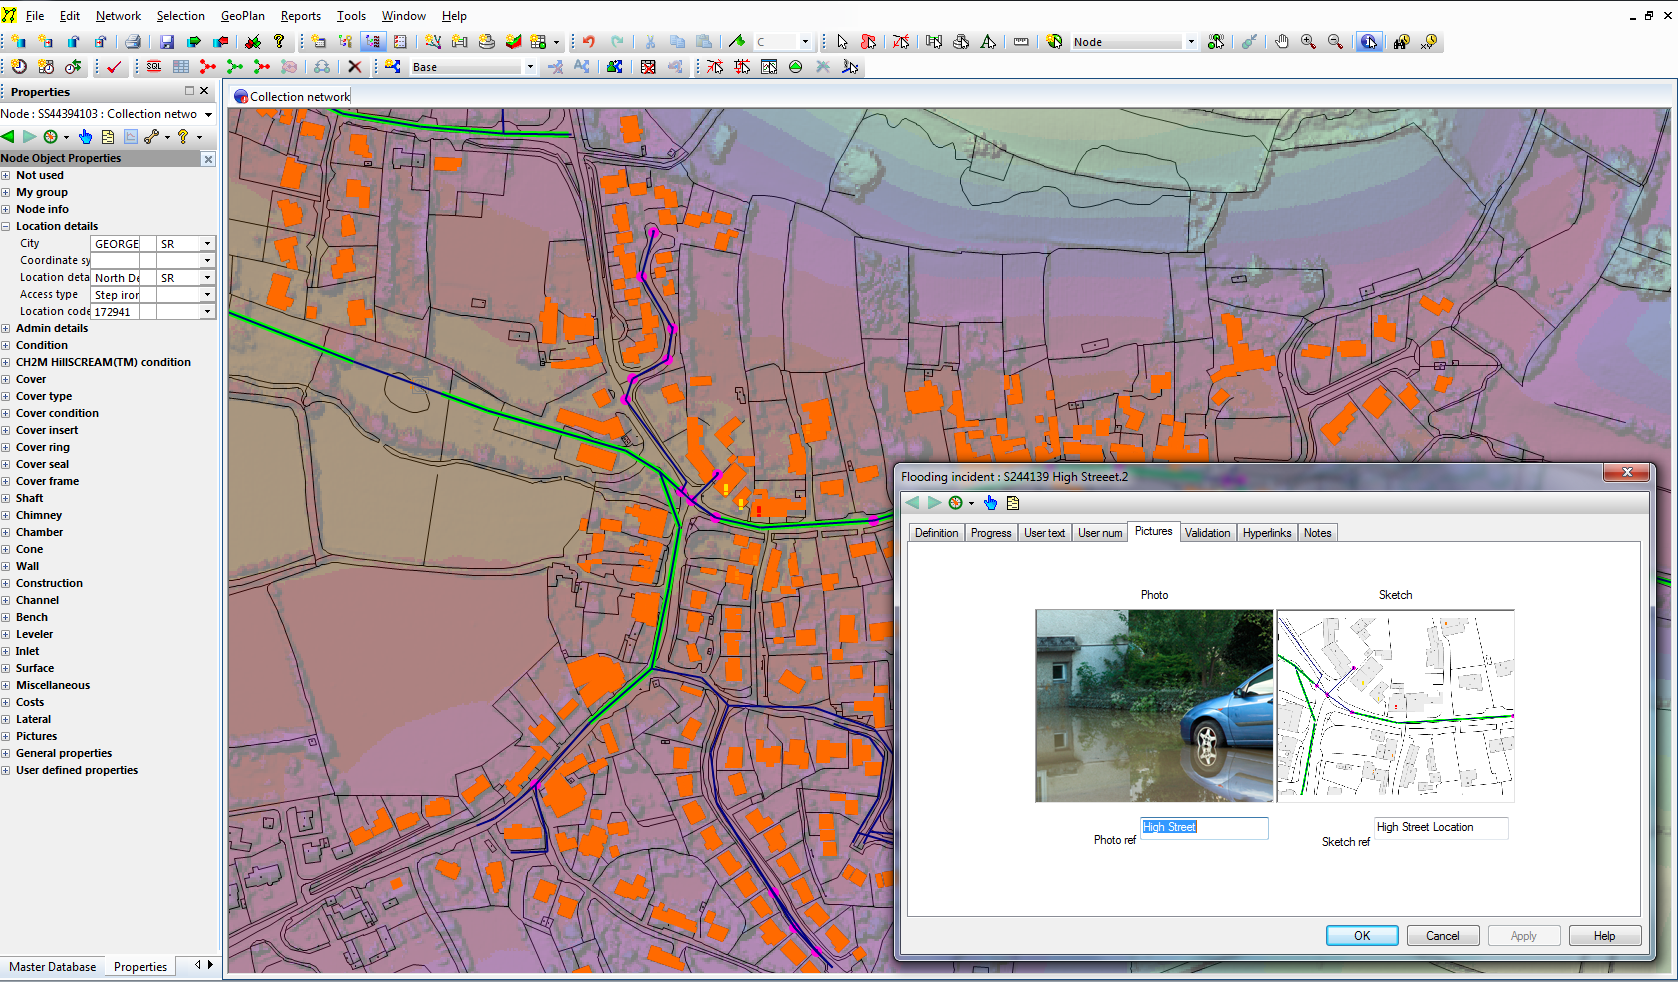Click the Zoom out magnifier
Screen dimensions: 1678x982
(1335, 42)
